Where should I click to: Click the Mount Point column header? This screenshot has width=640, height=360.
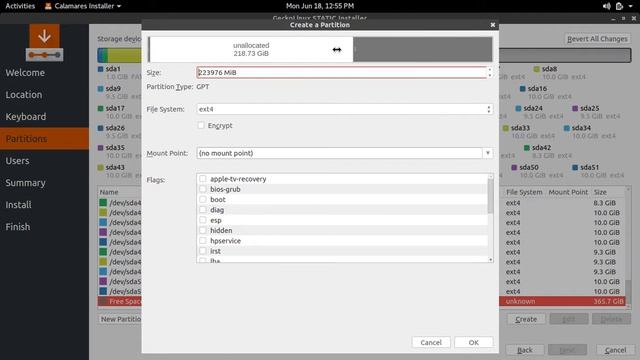568,192
